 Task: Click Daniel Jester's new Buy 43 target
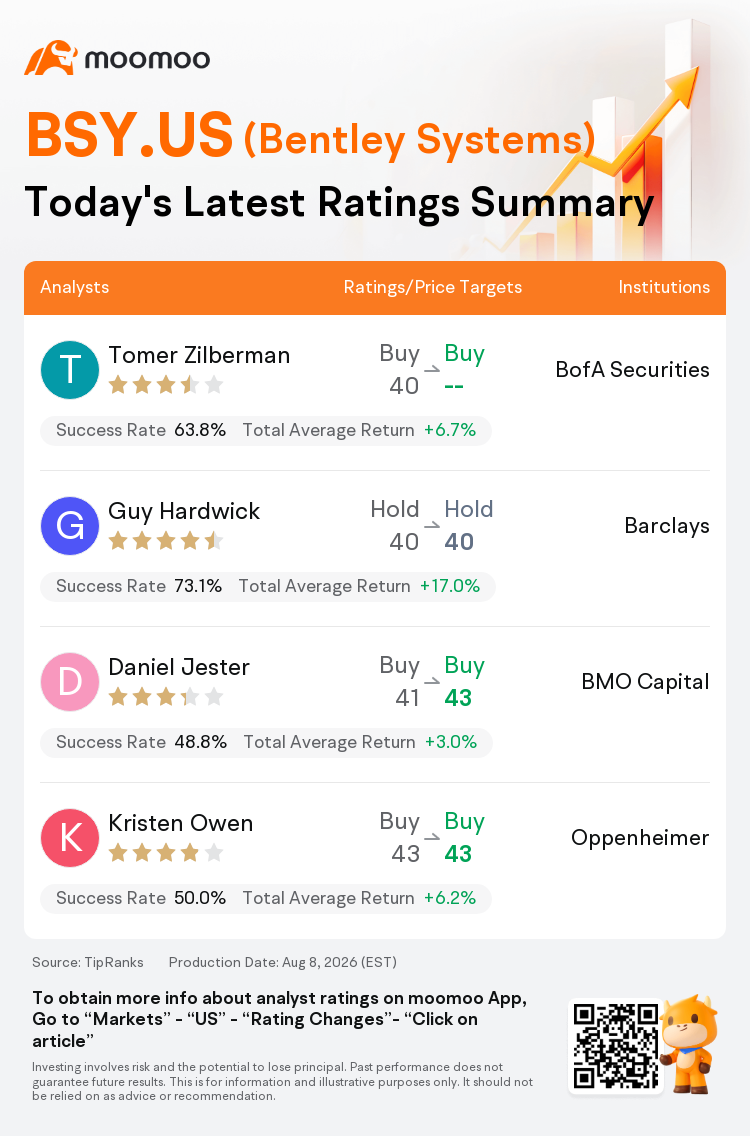[464, 682]
